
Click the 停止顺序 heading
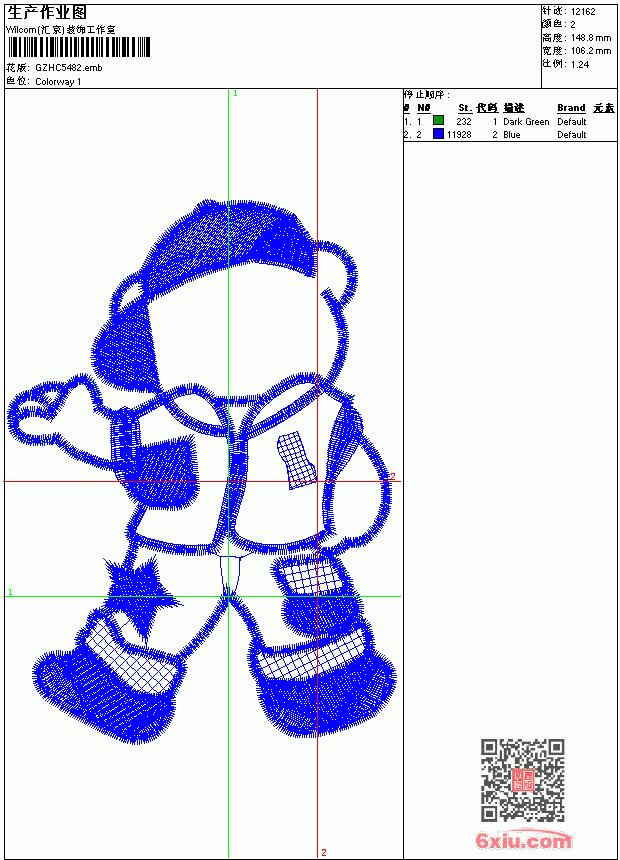click(426, 95)
